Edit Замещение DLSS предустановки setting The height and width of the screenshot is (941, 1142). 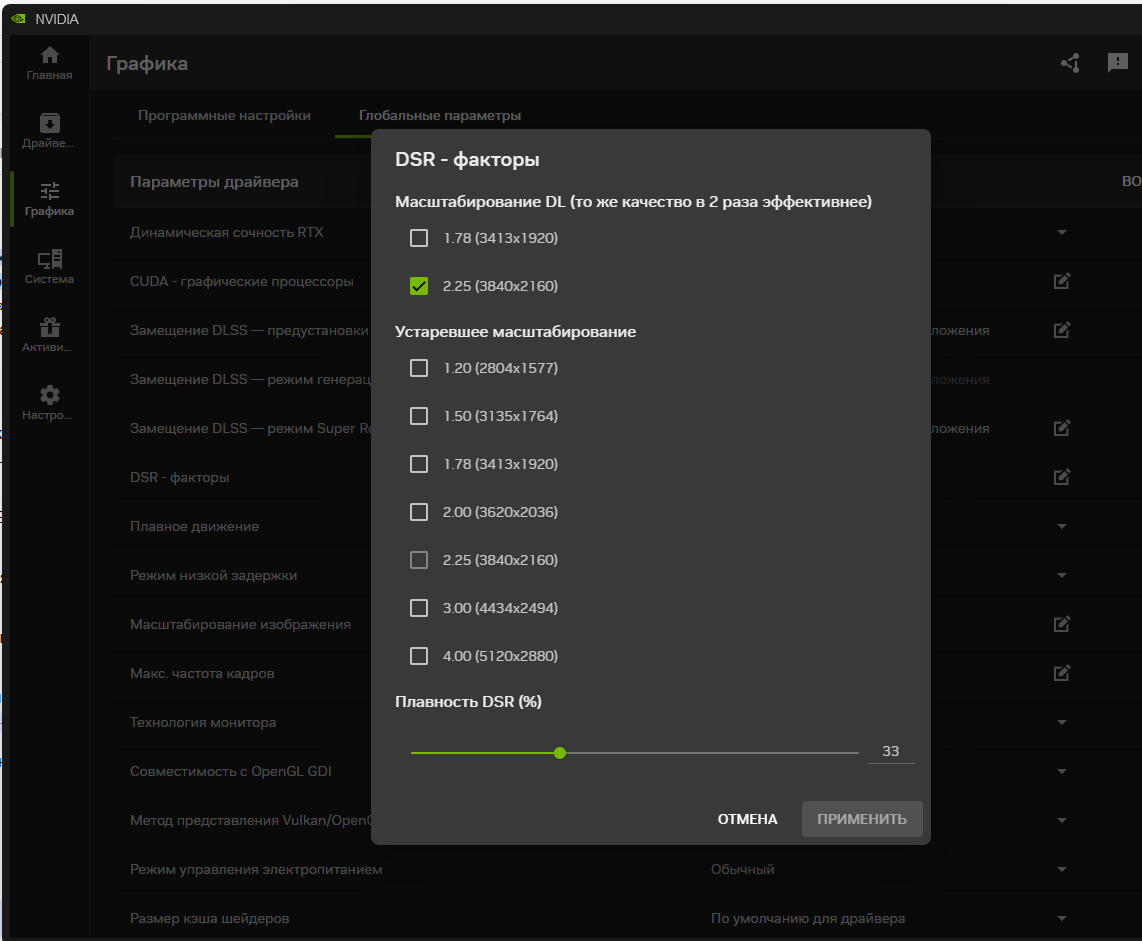(x=1062, y=330)
